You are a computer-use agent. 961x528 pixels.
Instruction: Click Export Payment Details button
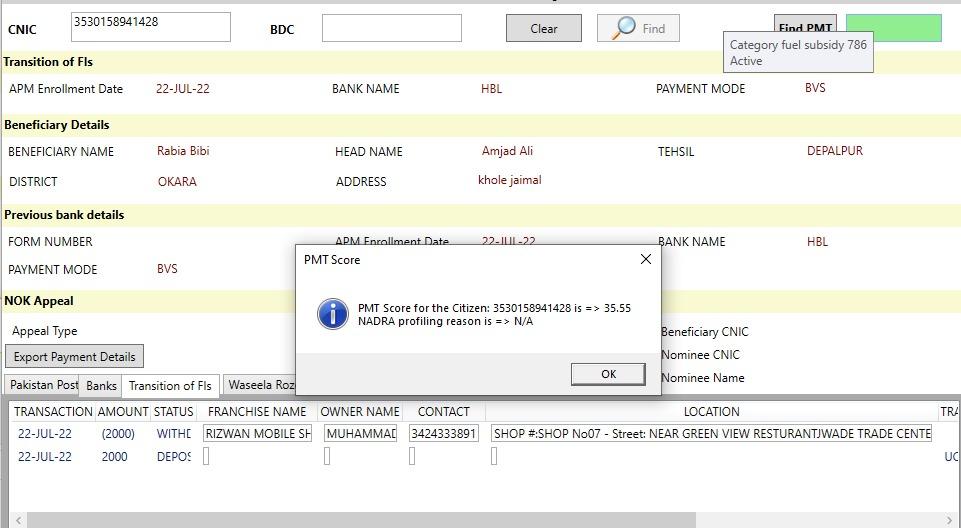coord(74,356)
